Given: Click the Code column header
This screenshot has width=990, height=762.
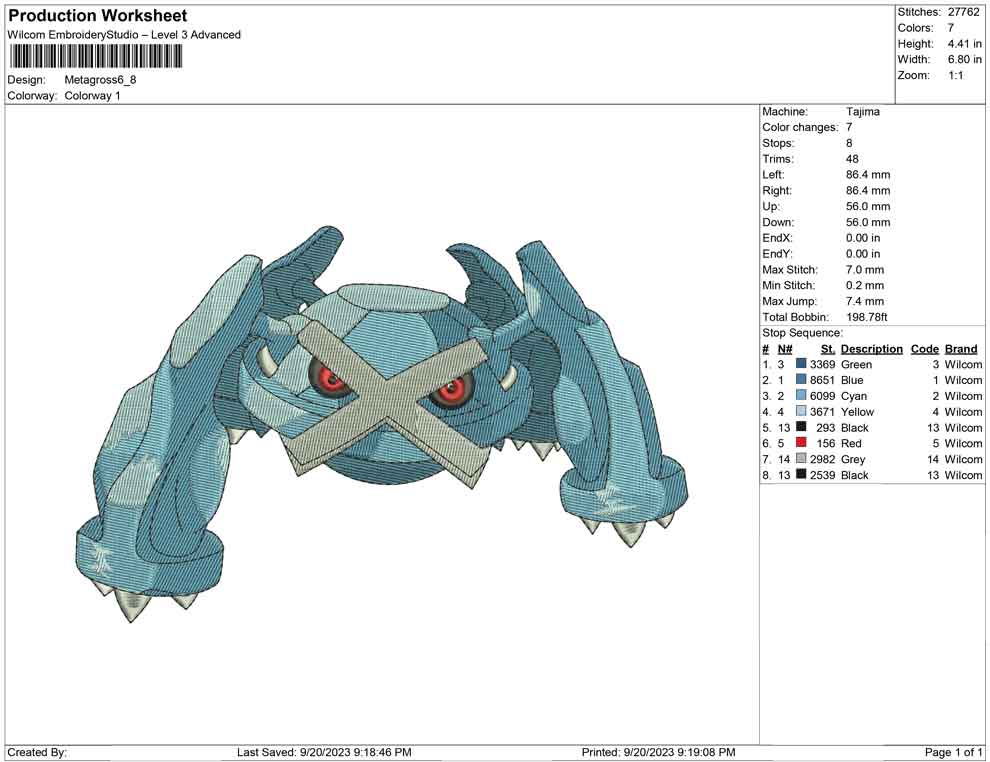Looking at the screenshot, I should [x=925, y=348].
